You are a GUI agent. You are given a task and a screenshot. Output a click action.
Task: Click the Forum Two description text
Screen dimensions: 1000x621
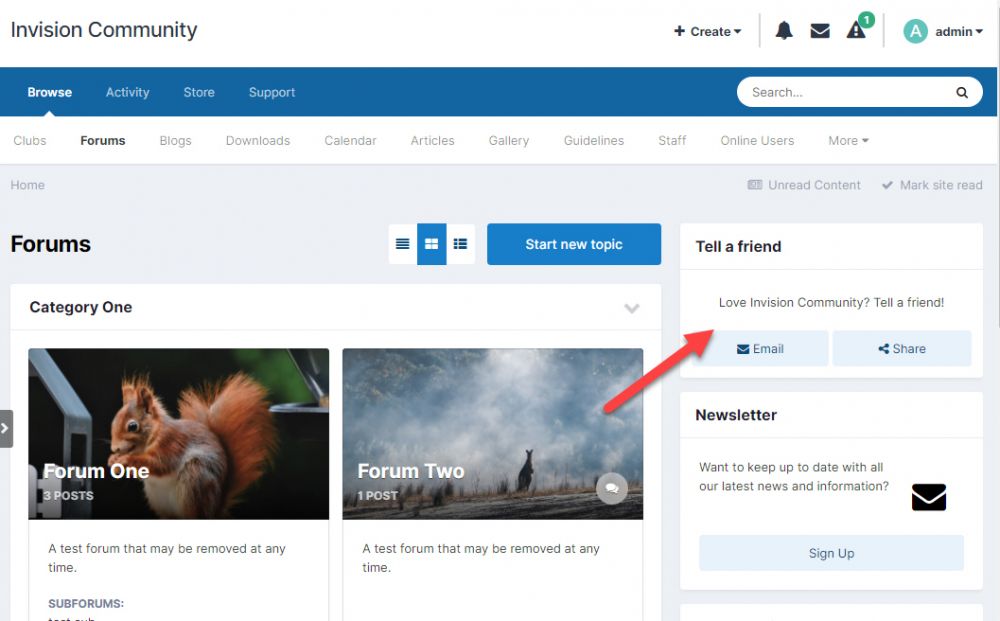pos(481,558)
